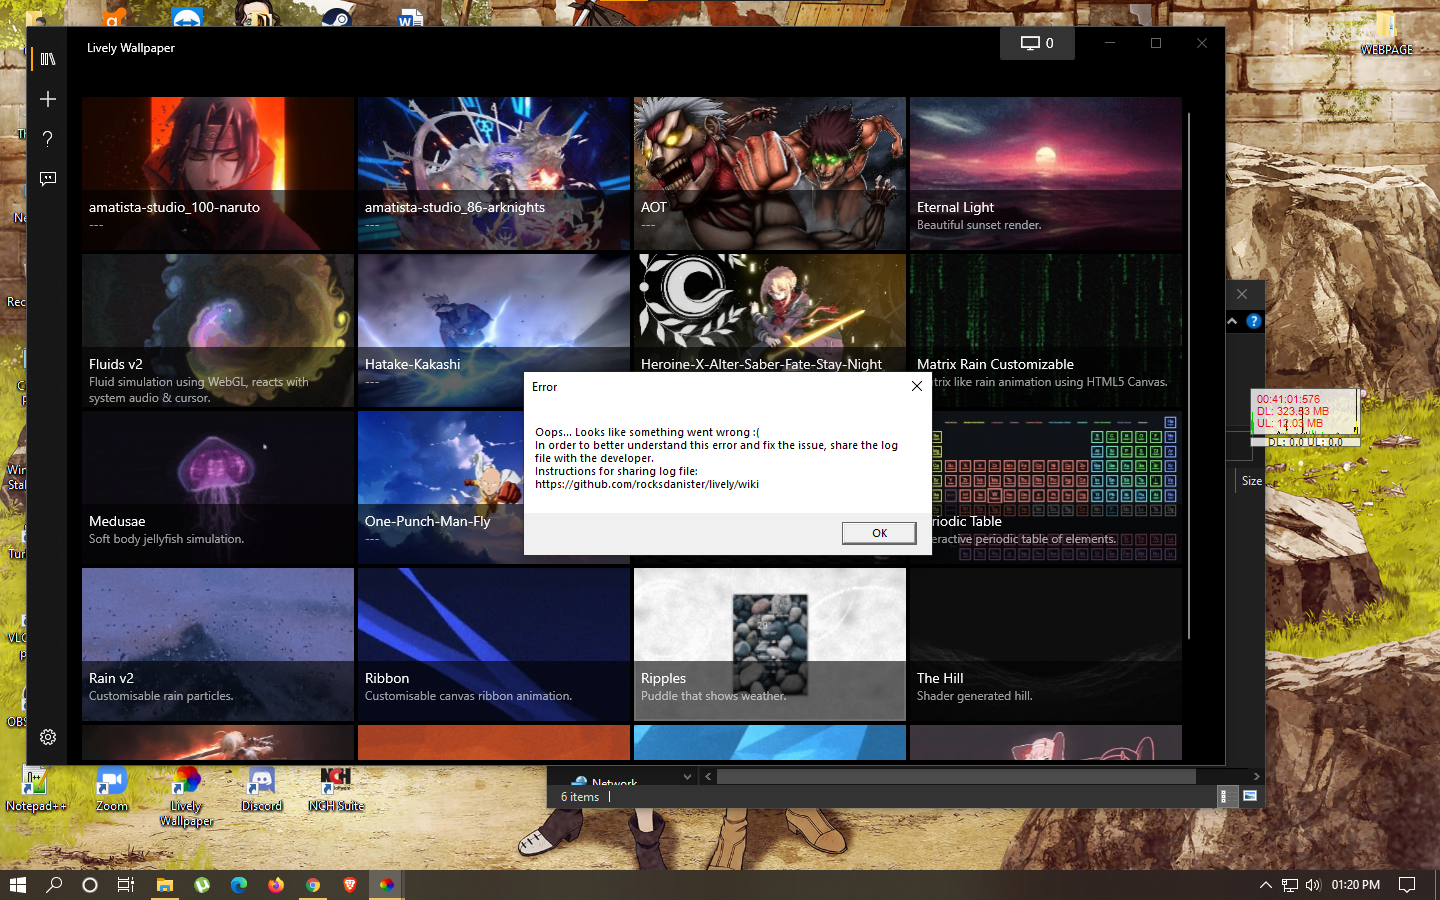Switch the folder to details view

(x=1226, y=796)
